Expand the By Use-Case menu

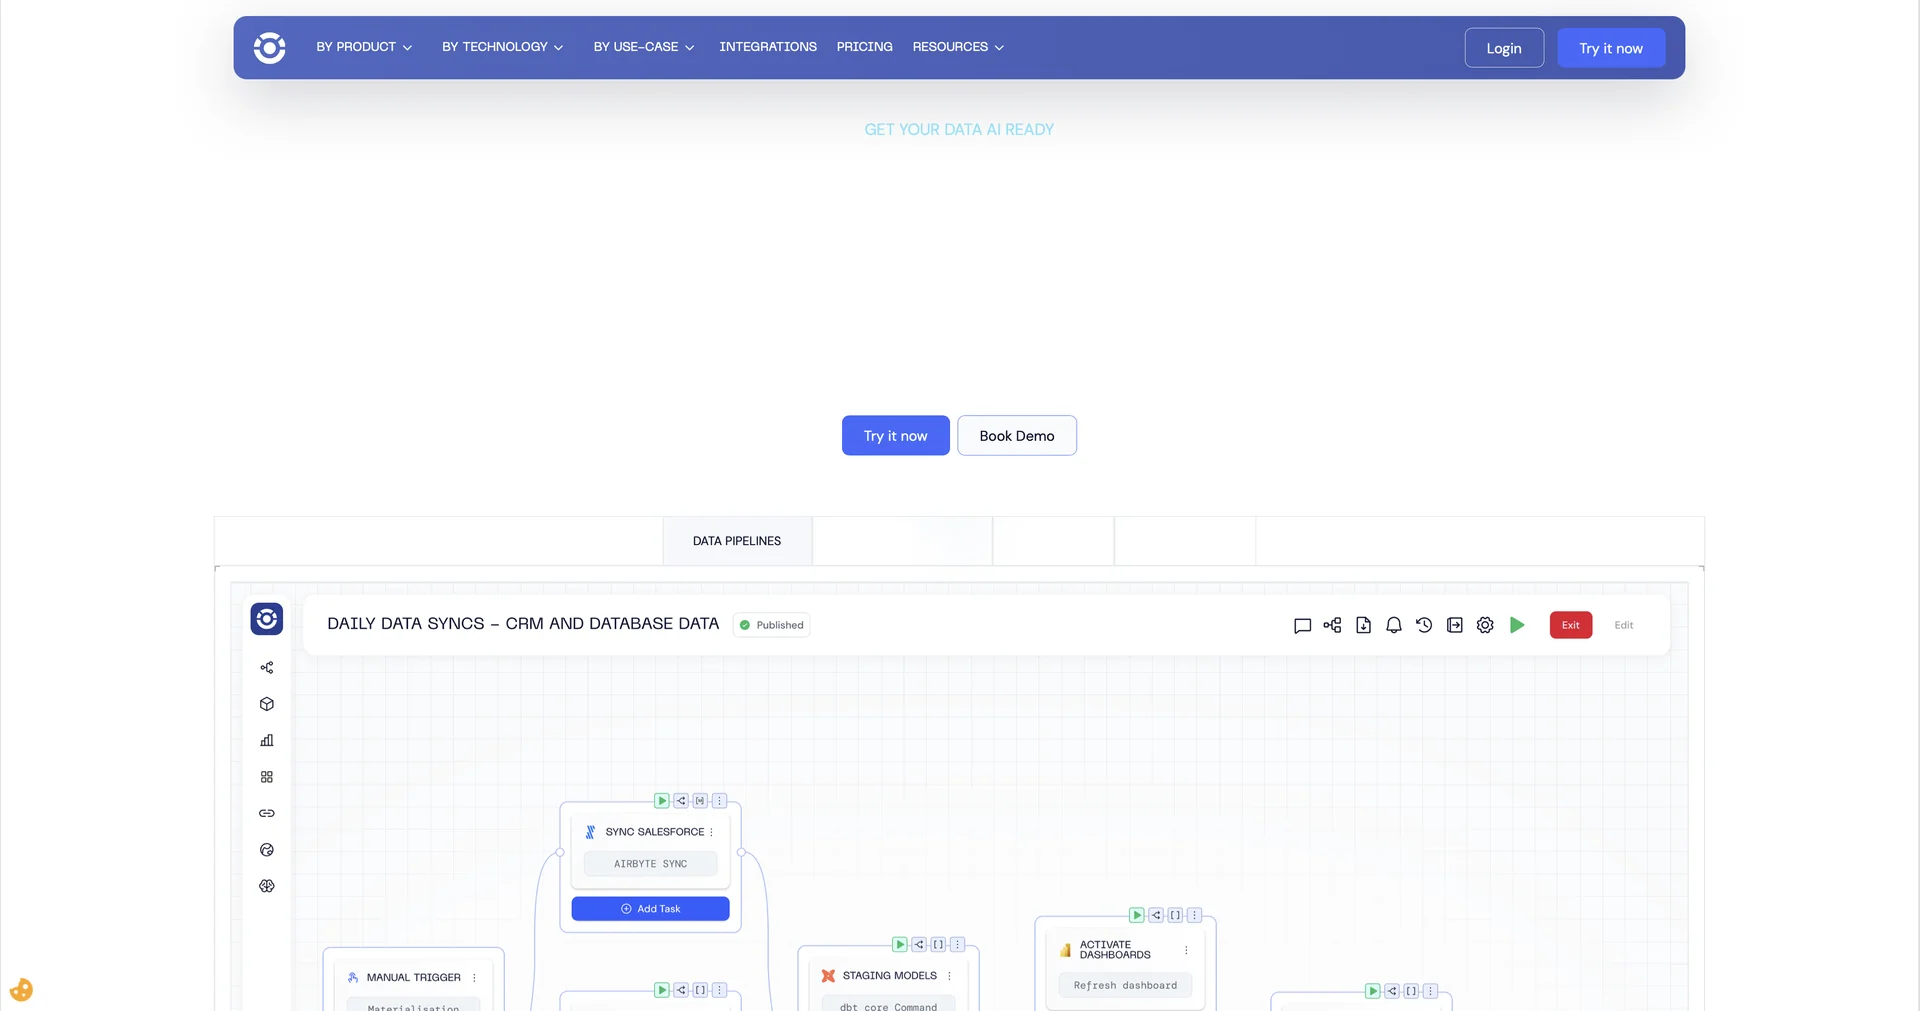644,47
